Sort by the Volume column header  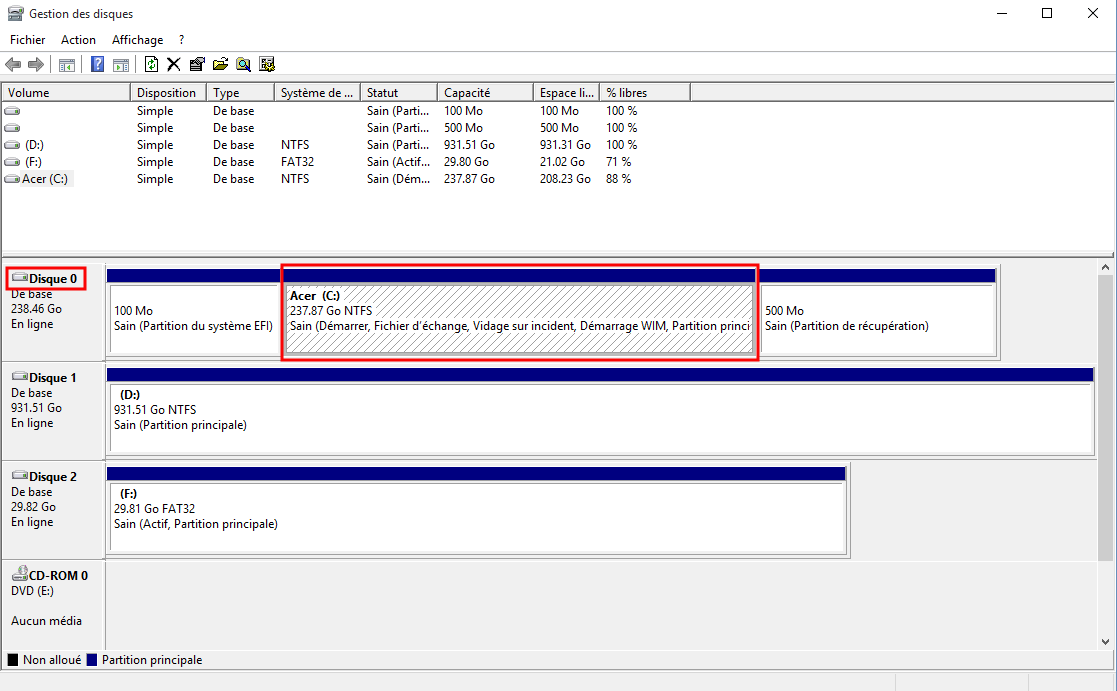pyautogui.click(x=66, y=93)
